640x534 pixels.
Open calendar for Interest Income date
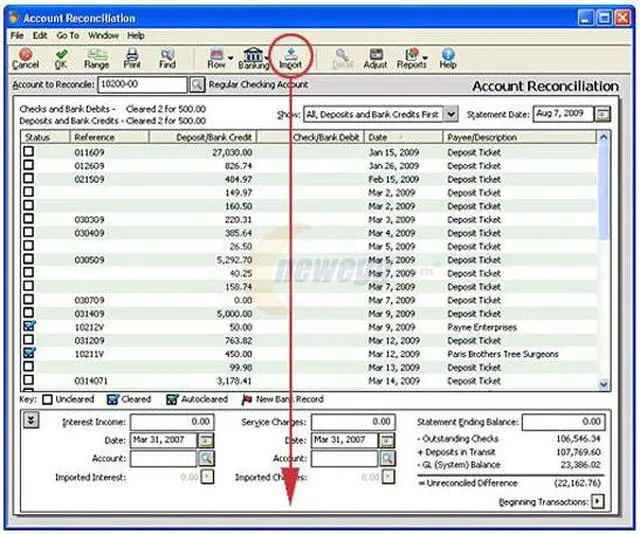click(x=206, y=440)
